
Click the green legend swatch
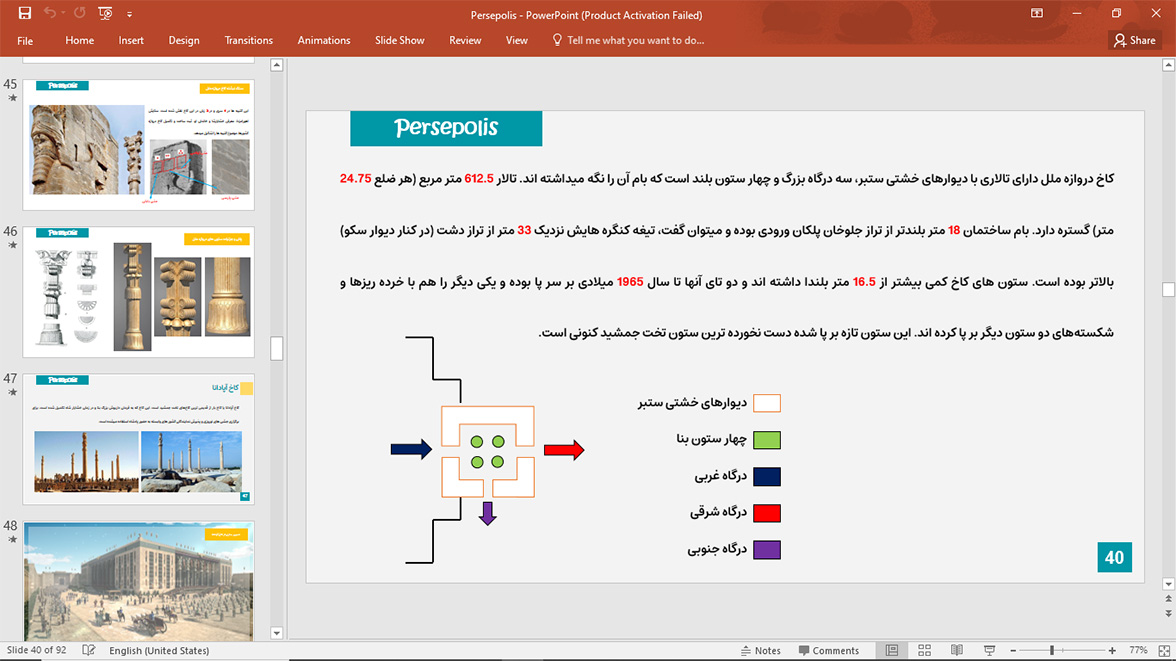[x=766, y=440]
